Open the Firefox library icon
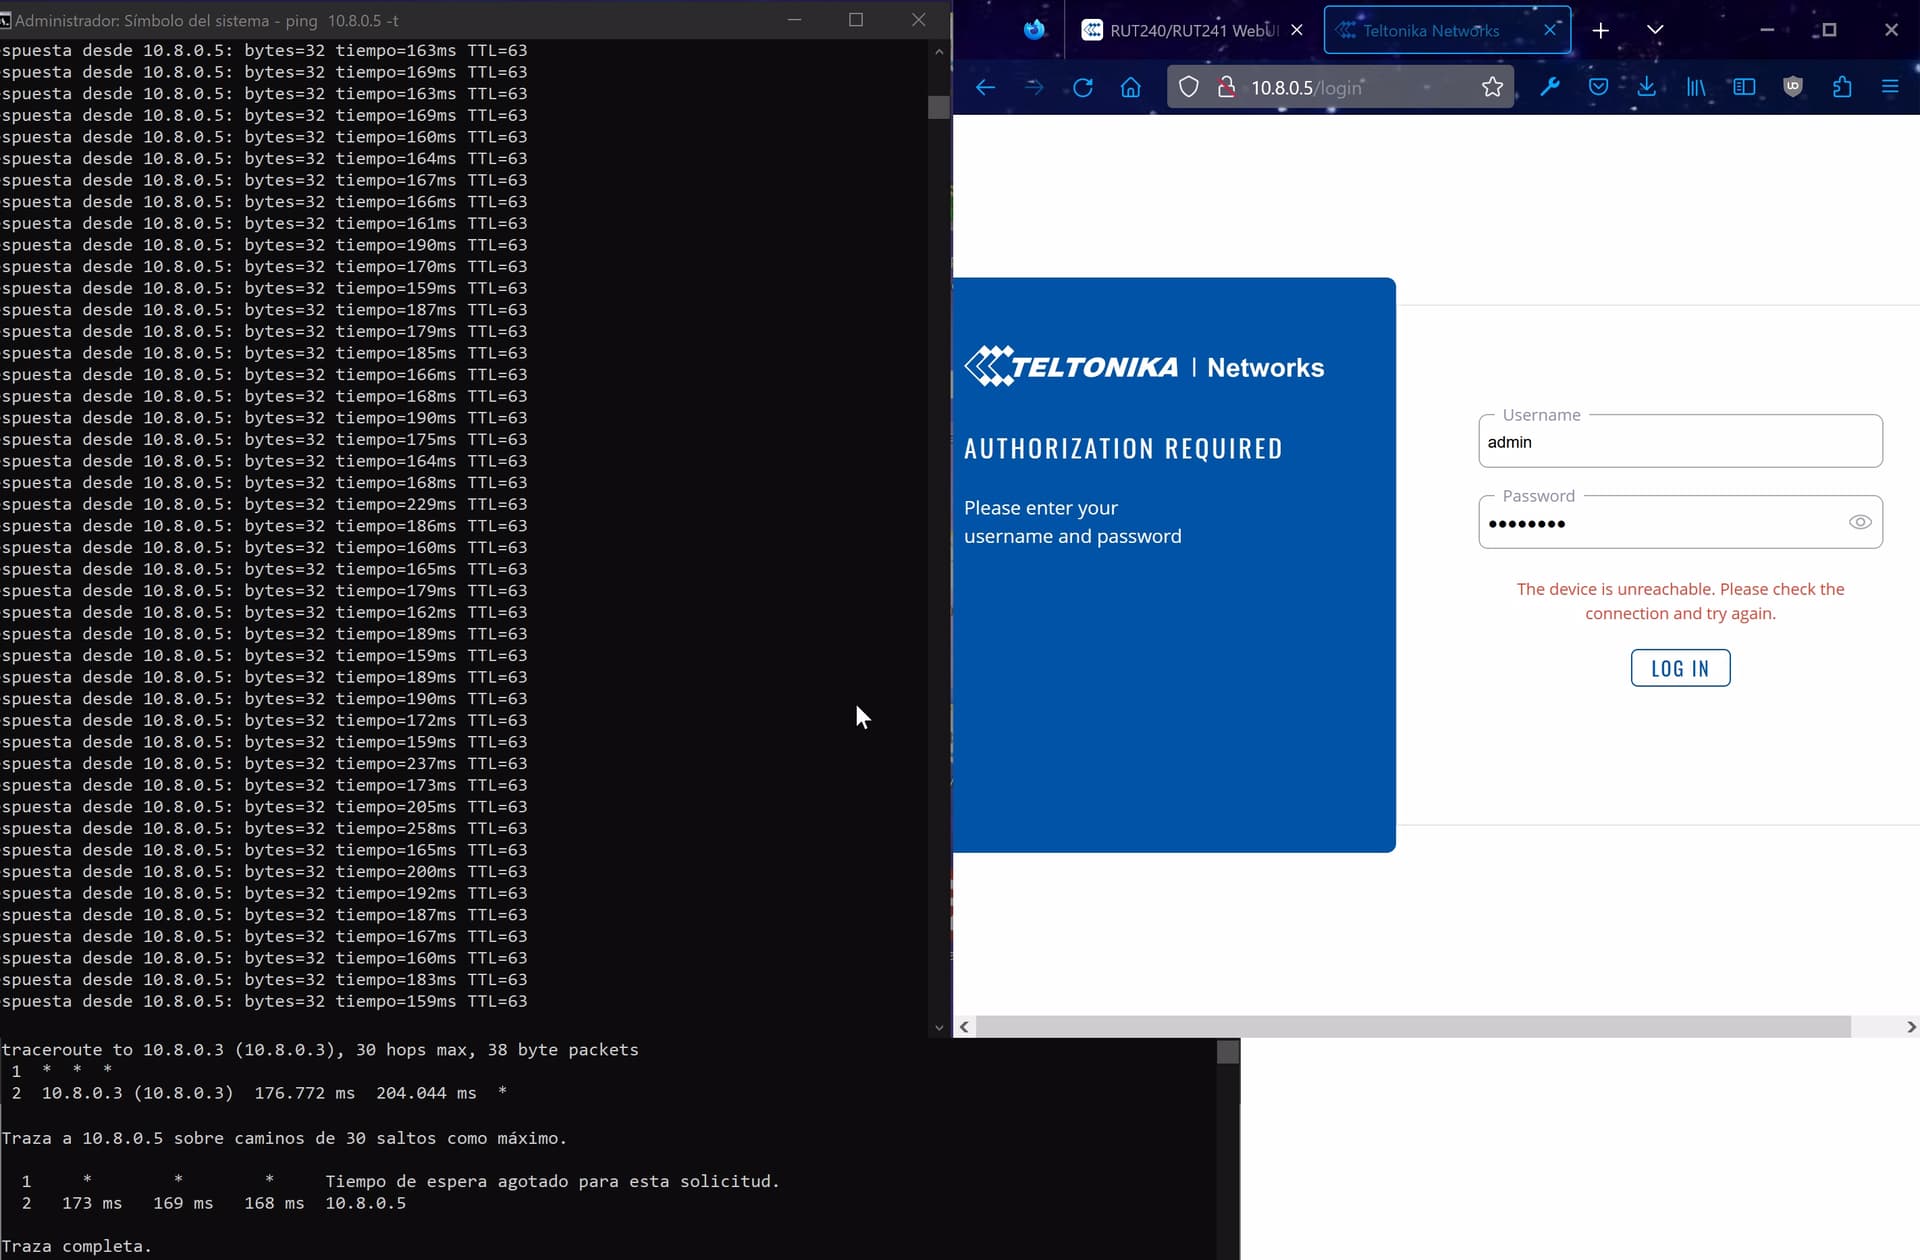 1696,87
